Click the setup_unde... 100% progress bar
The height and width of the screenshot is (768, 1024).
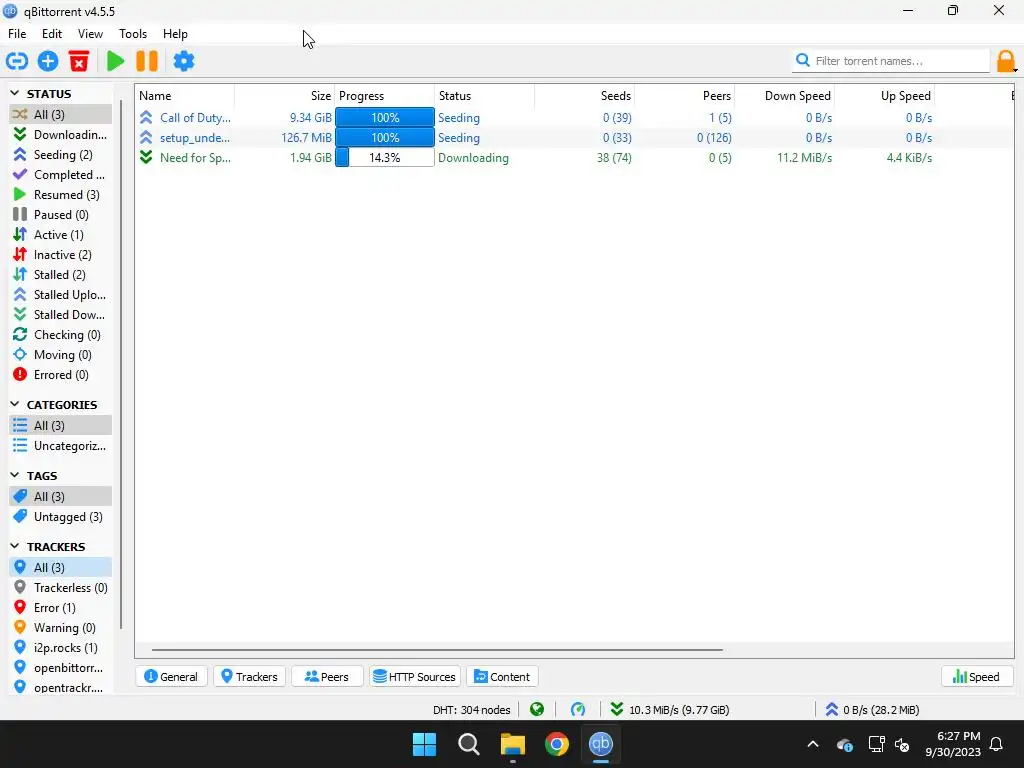tap(385, 138)
